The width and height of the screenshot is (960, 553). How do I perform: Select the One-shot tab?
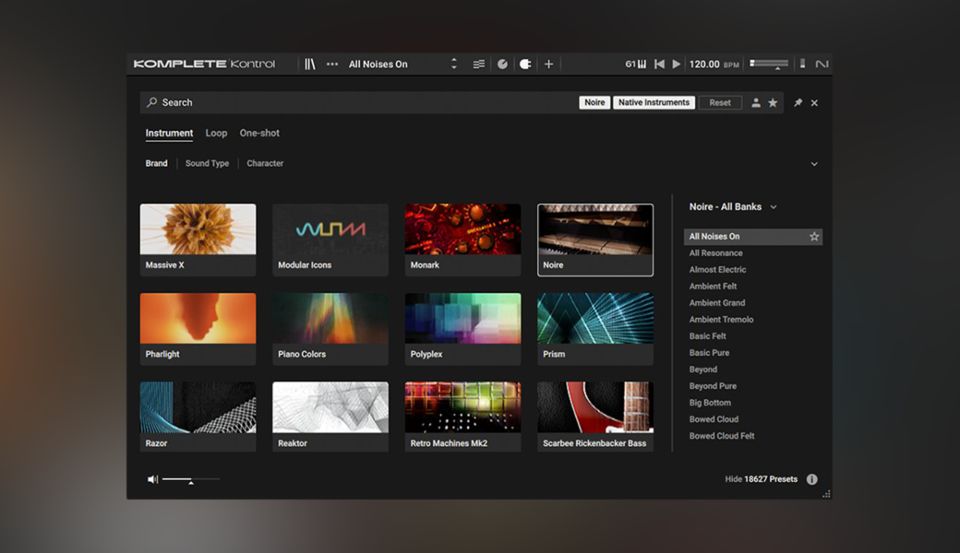tap(259, 133)
